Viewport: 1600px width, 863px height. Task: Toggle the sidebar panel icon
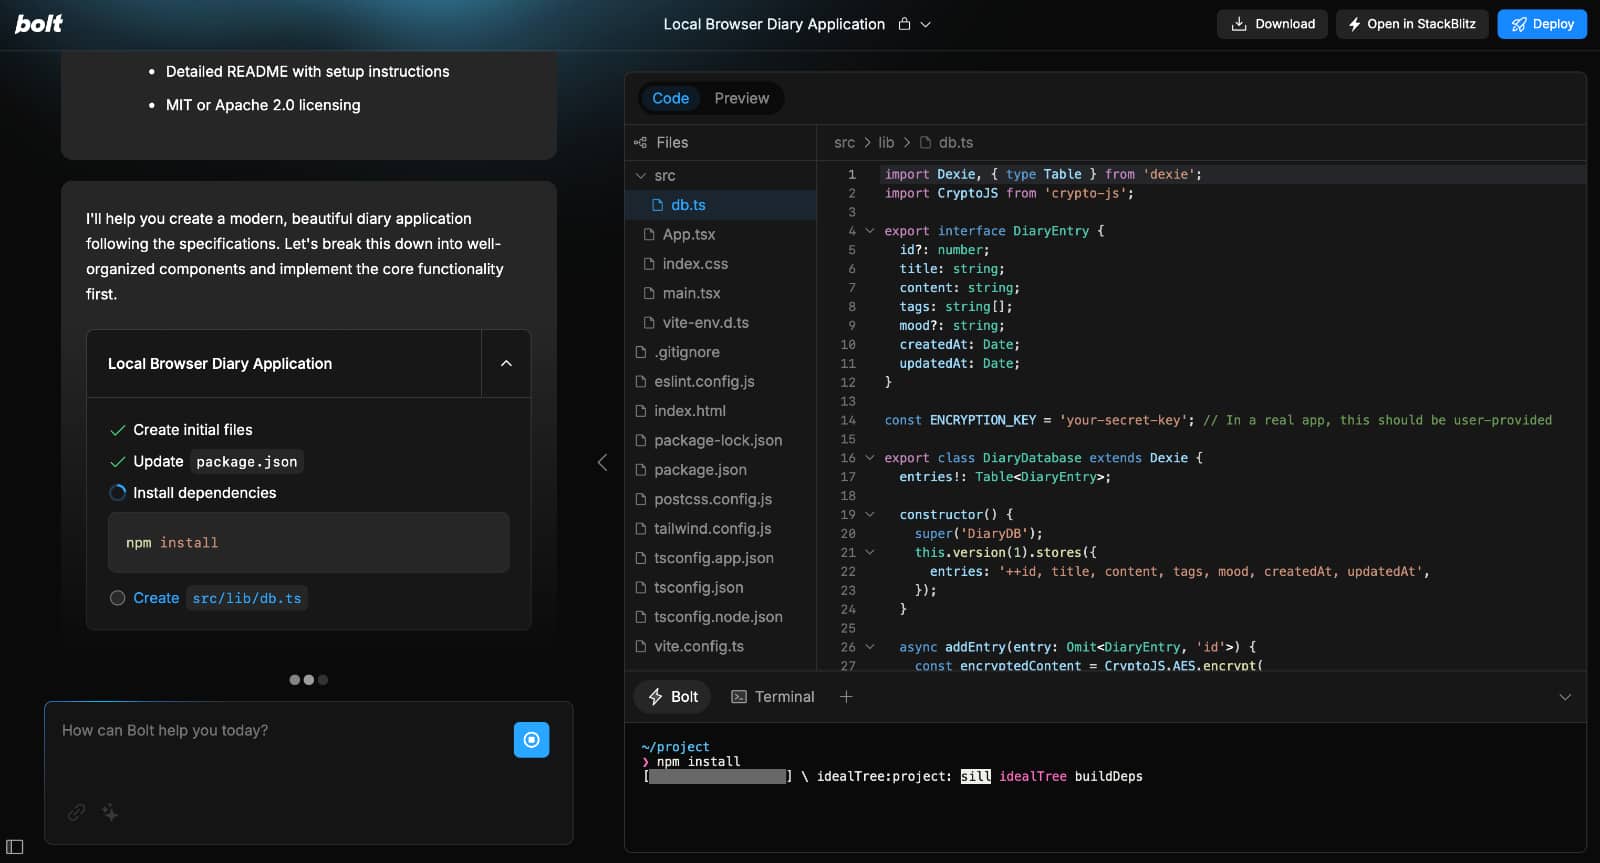(x=15, y=847)
